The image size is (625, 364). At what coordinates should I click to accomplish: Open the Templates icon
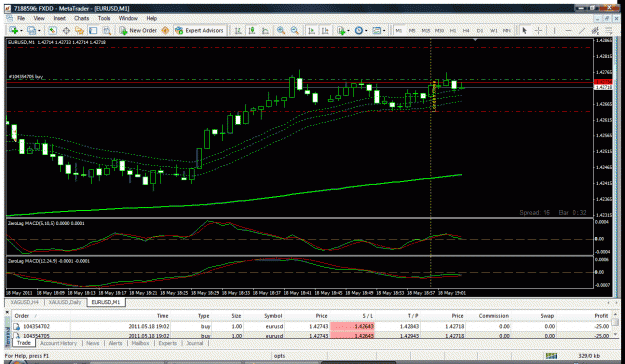[376, 30]
